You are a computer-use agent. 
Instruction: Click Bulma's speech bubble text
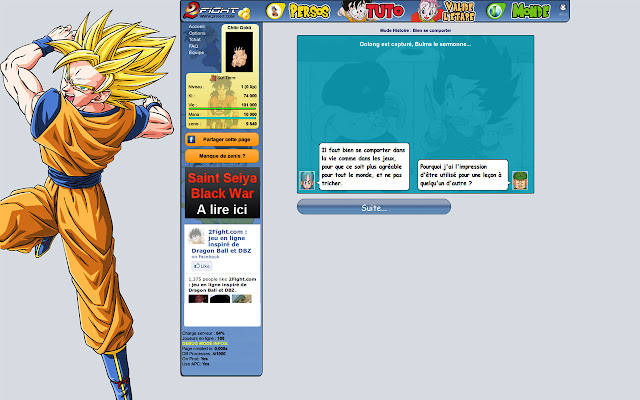[x=364, y=167]
